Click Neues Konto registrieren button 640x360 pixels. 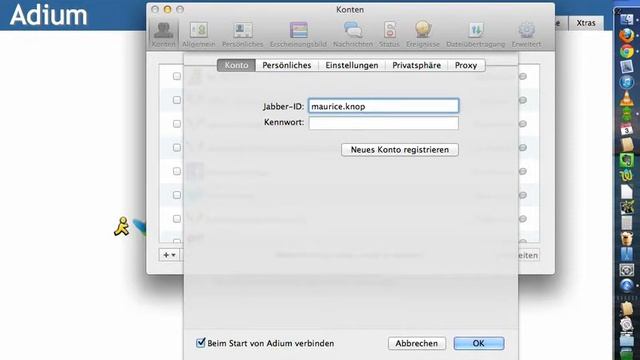[400, 150]
